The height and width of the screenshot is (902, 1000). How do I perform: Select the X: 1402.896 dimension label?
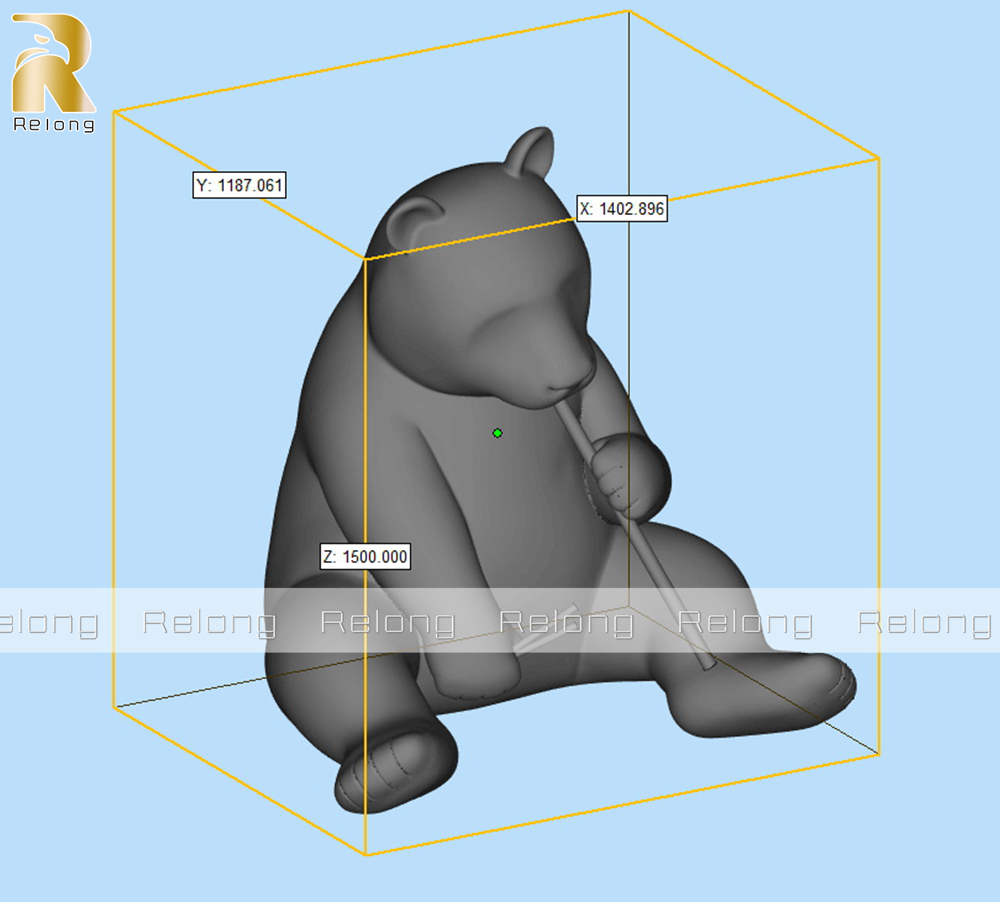pyautogui.click(x=621, y=209)
